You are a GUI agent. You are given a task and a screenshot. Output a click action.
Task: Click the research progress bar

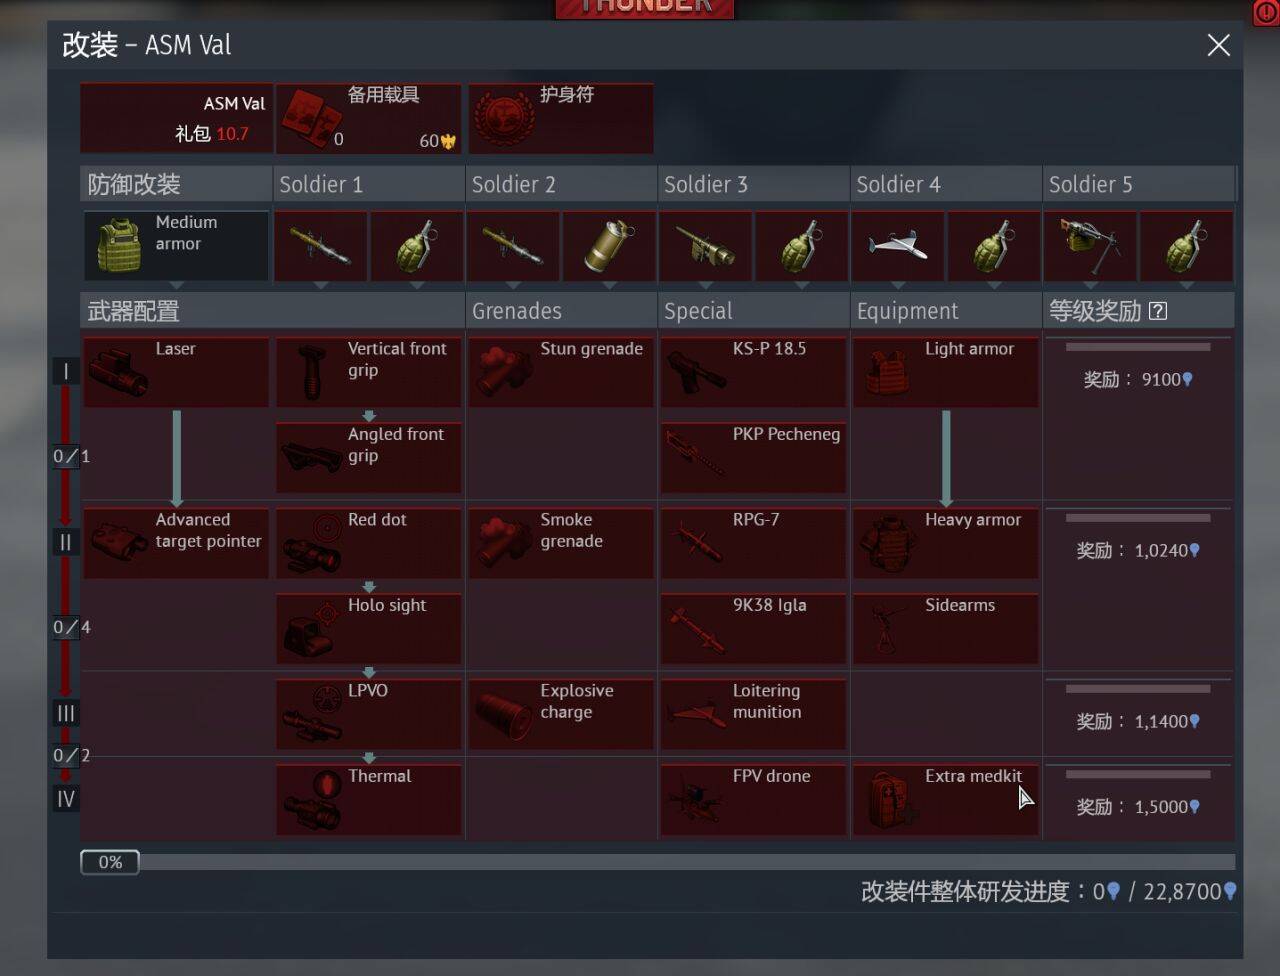point(657,862)
